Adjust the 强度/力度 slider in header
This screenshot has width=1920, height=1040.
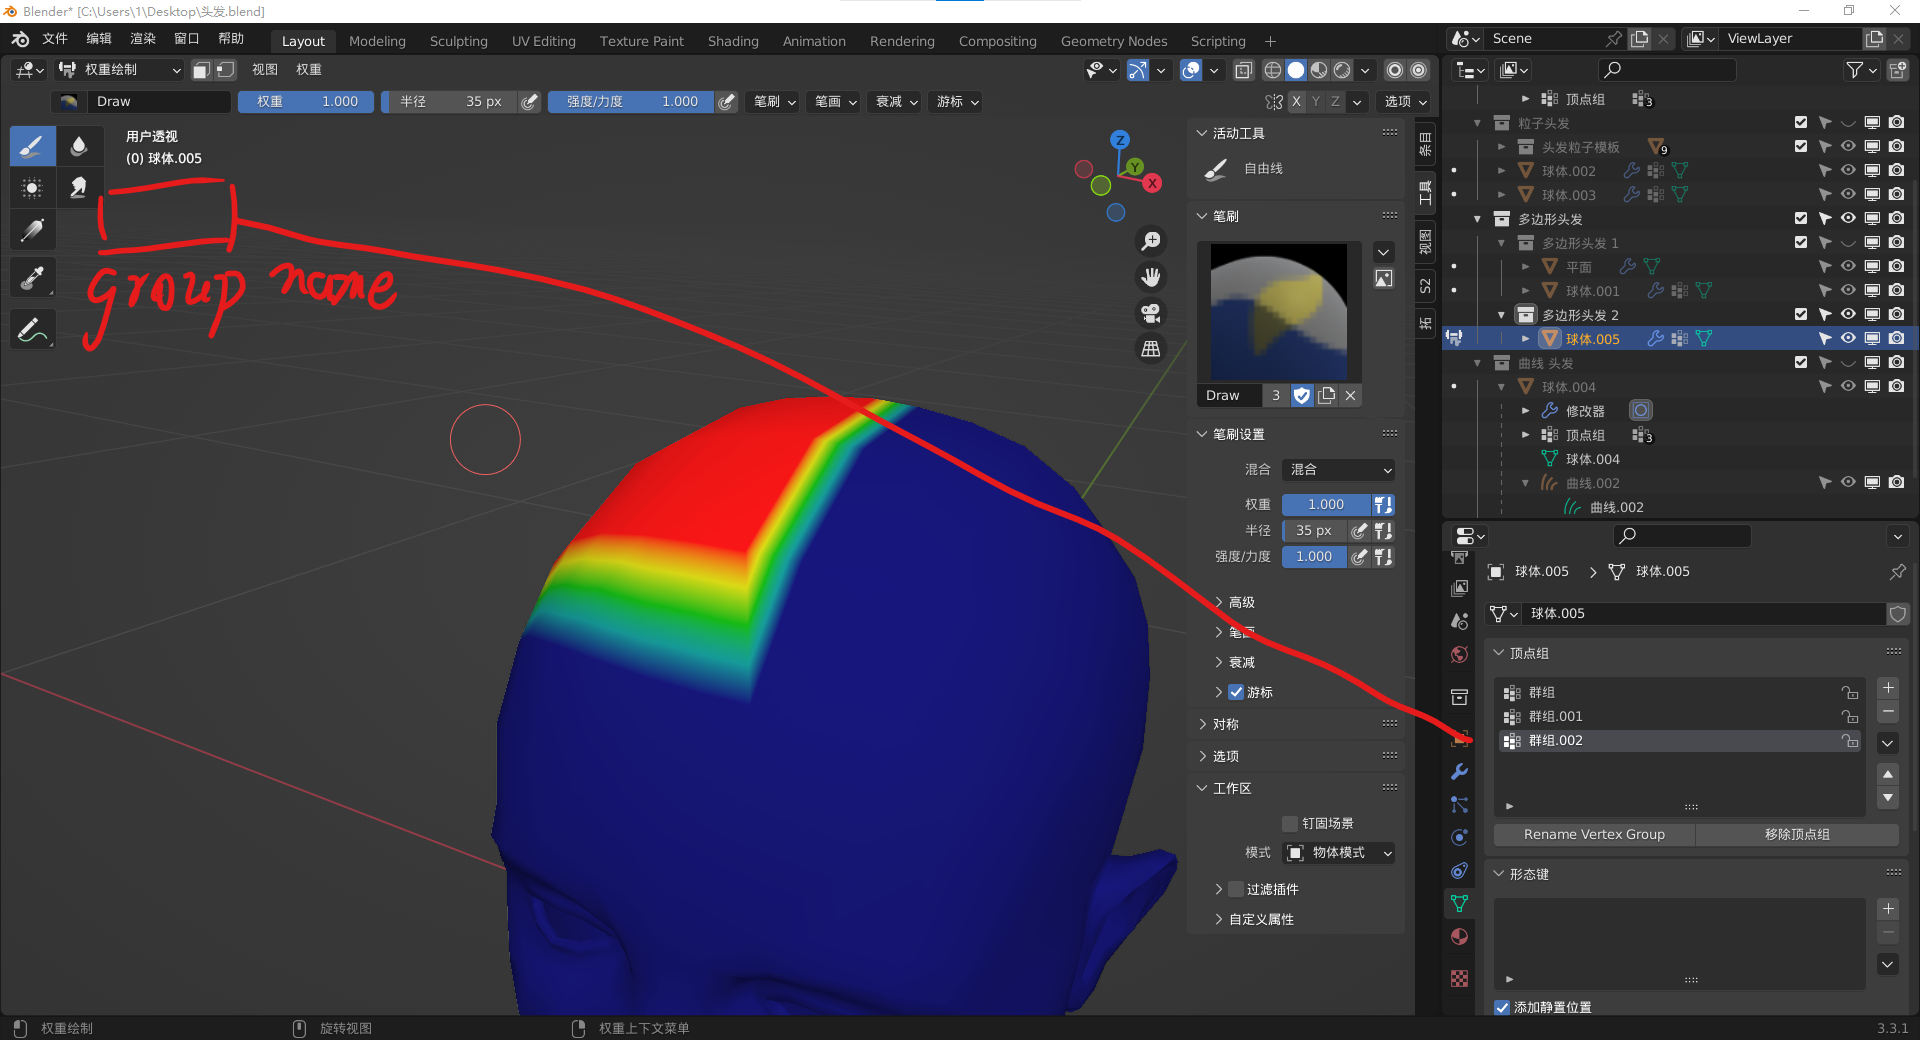tap(631, 102)
